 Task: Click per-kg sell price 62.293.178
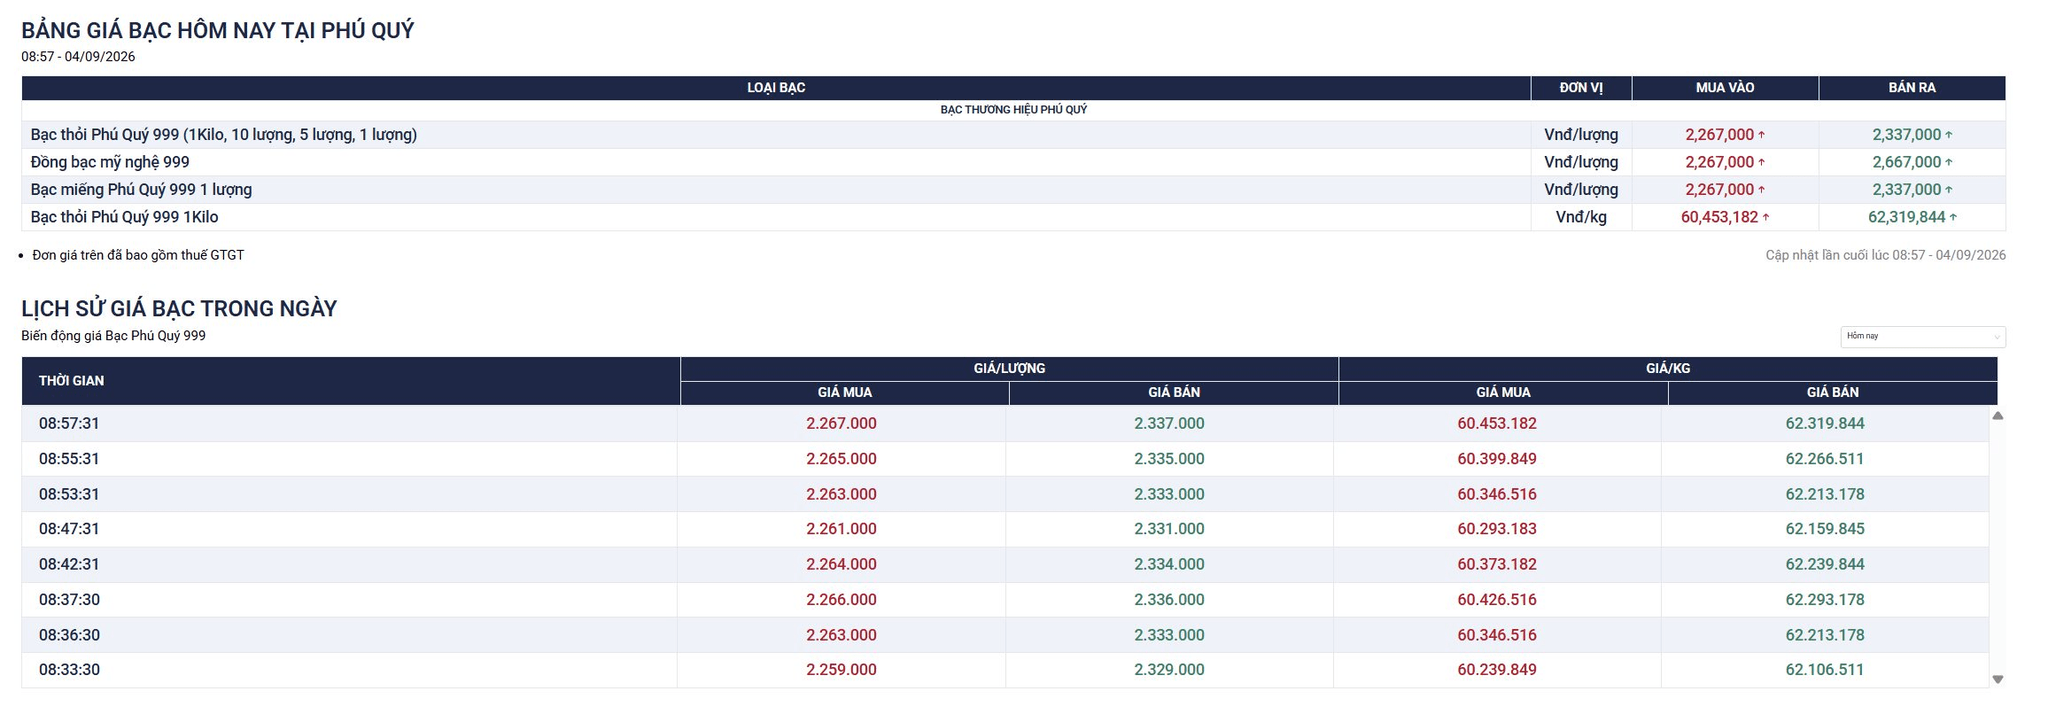[1825, 600]
